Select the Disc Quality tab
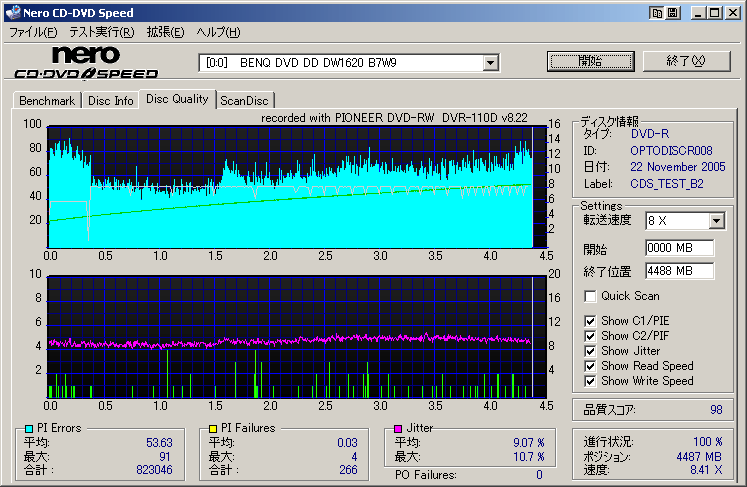The width and height of the screenshot is (747, 487). (177, 99)
